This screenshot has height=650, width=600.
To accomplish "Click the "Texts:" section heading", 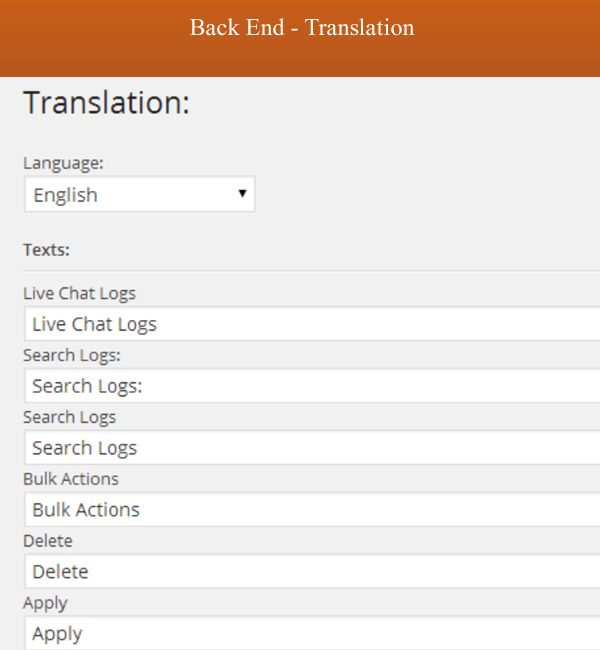I will pos(46,250).
